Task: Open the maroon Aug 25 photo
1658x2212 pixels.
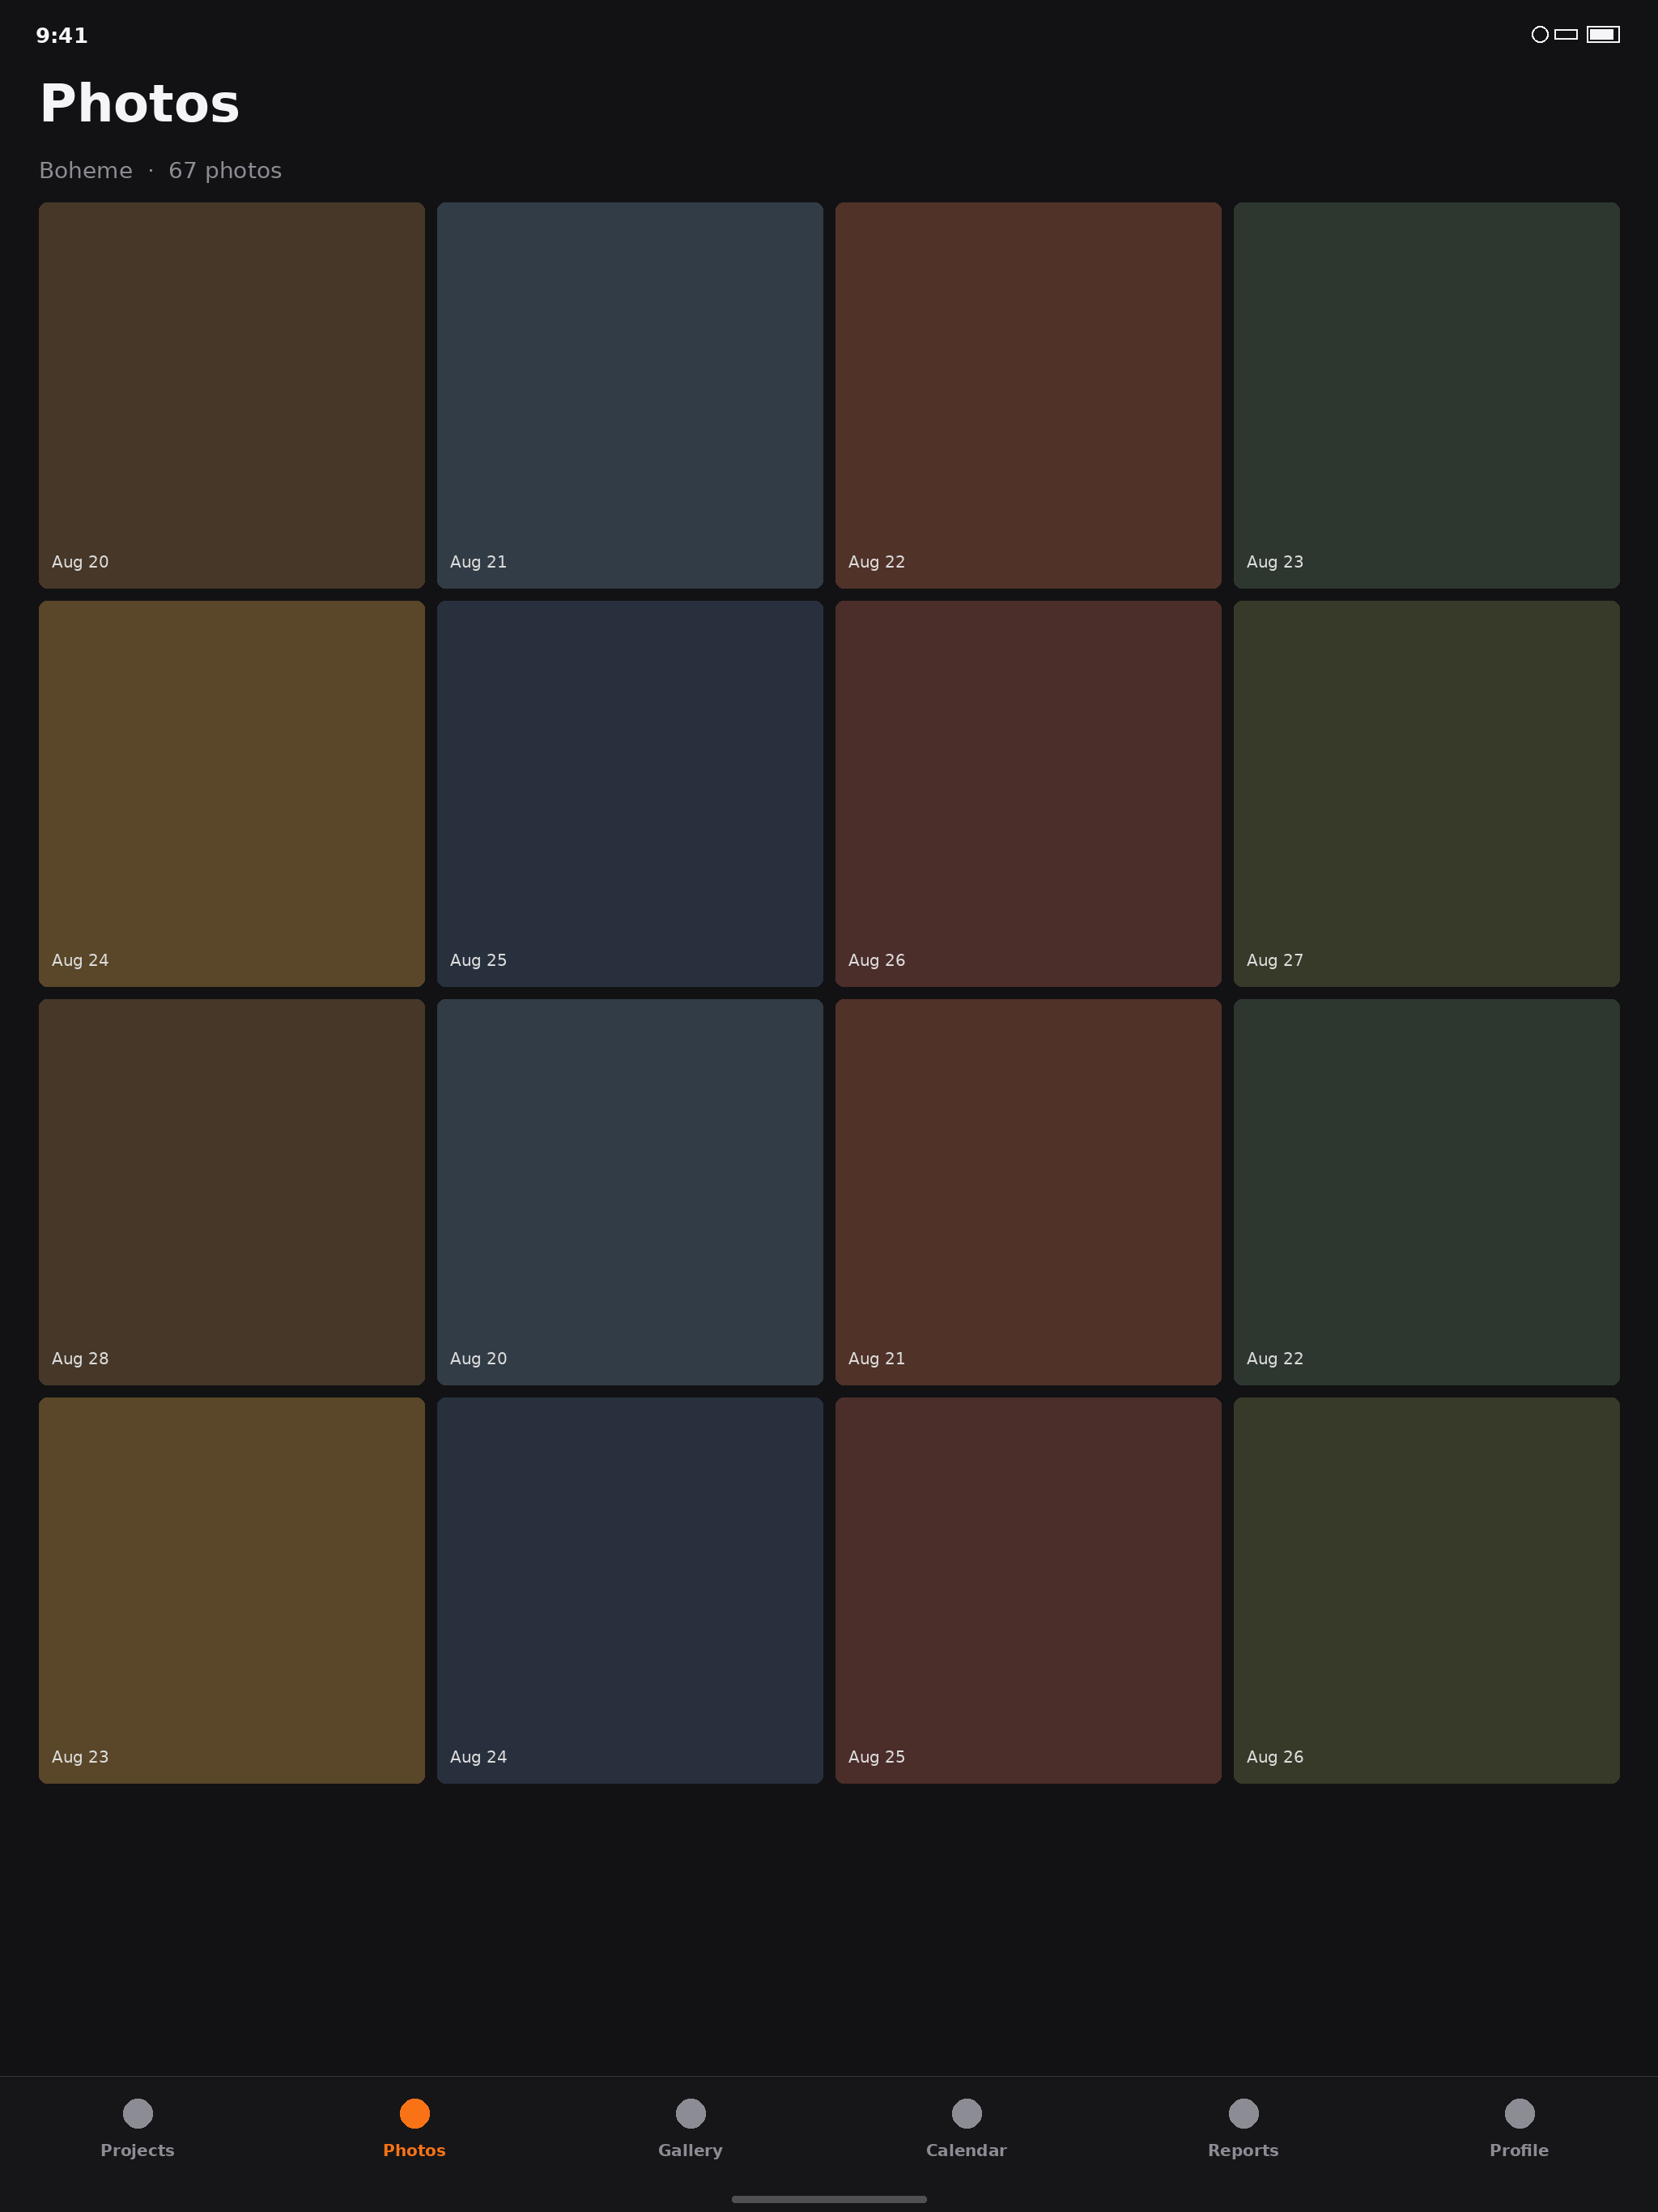Action: click(x=1028, y=1590)
